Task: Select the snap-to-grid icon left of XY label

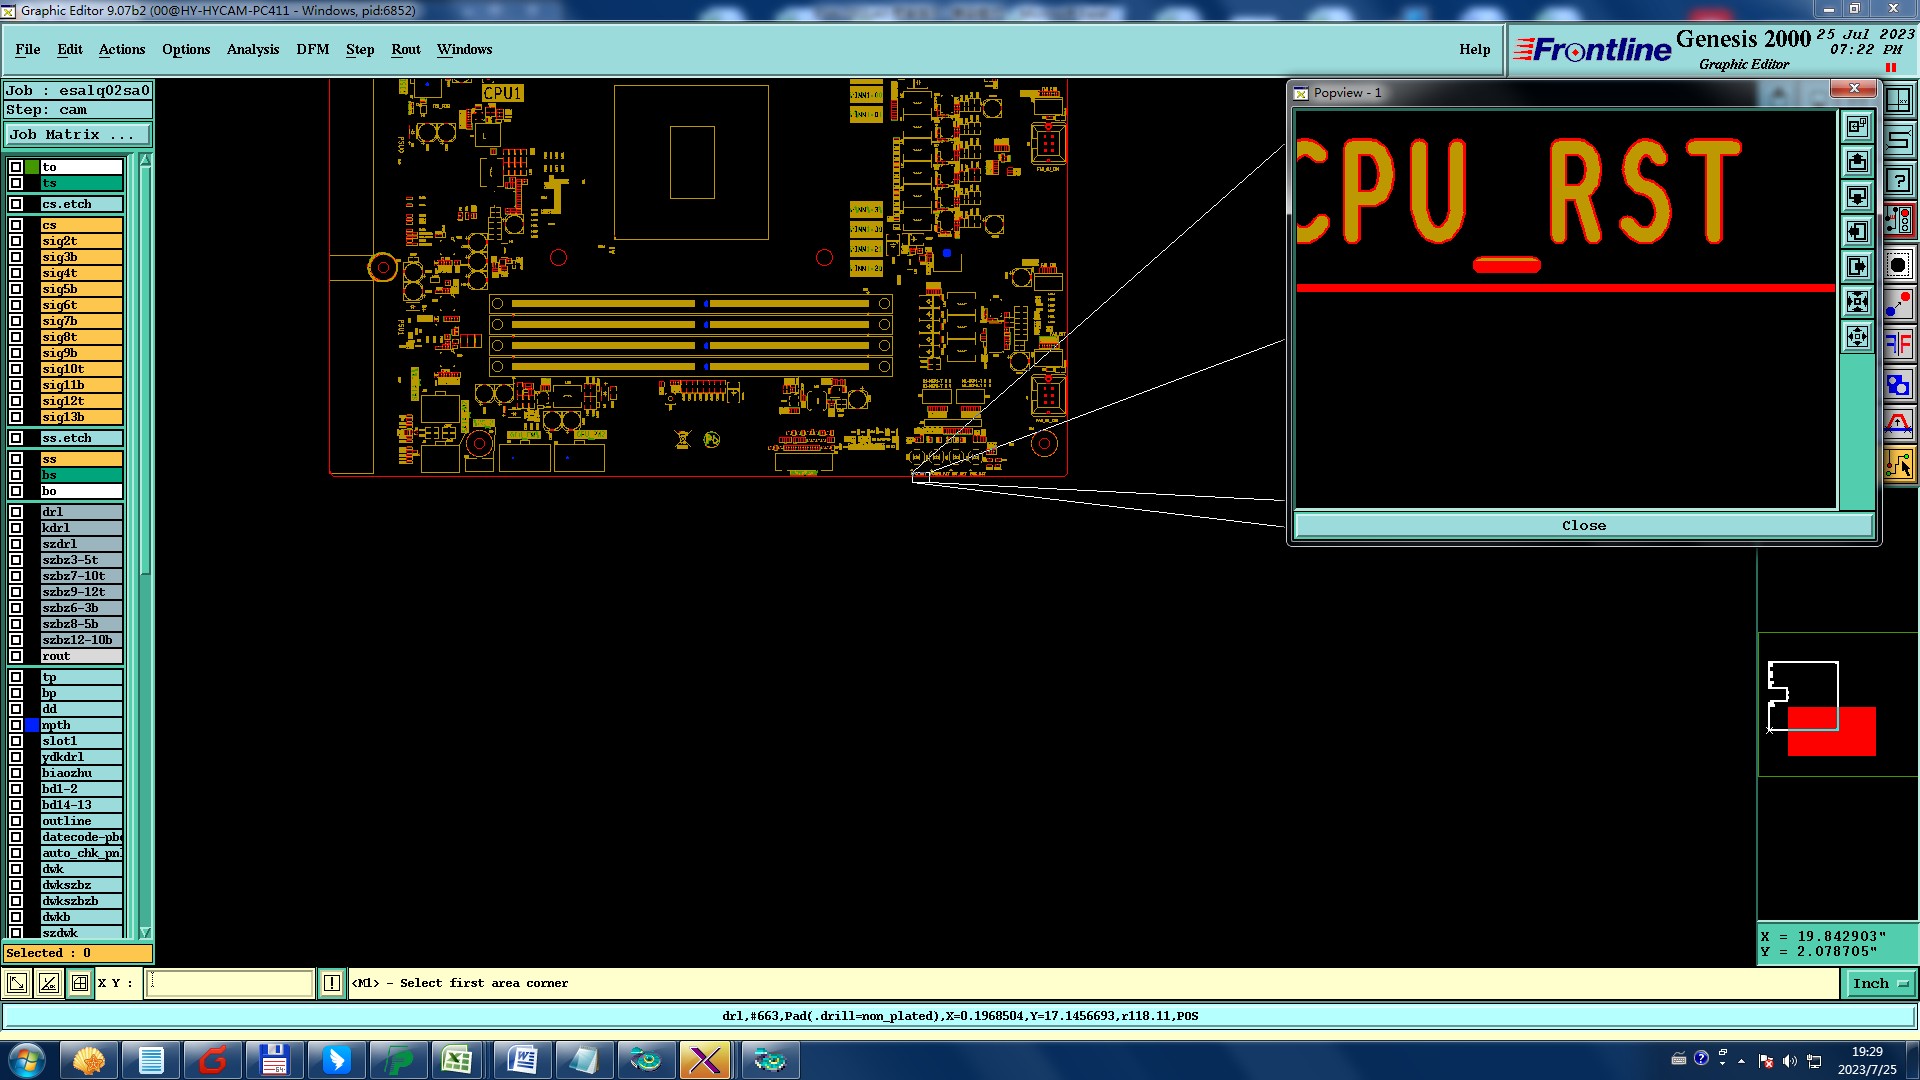Action: [80, 984]
